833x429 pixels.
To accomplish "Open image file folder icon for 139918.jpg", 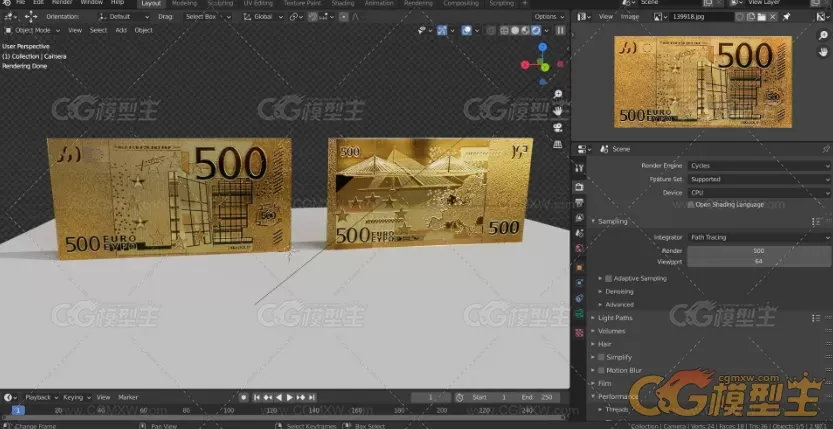I will [x=762, y=16].
